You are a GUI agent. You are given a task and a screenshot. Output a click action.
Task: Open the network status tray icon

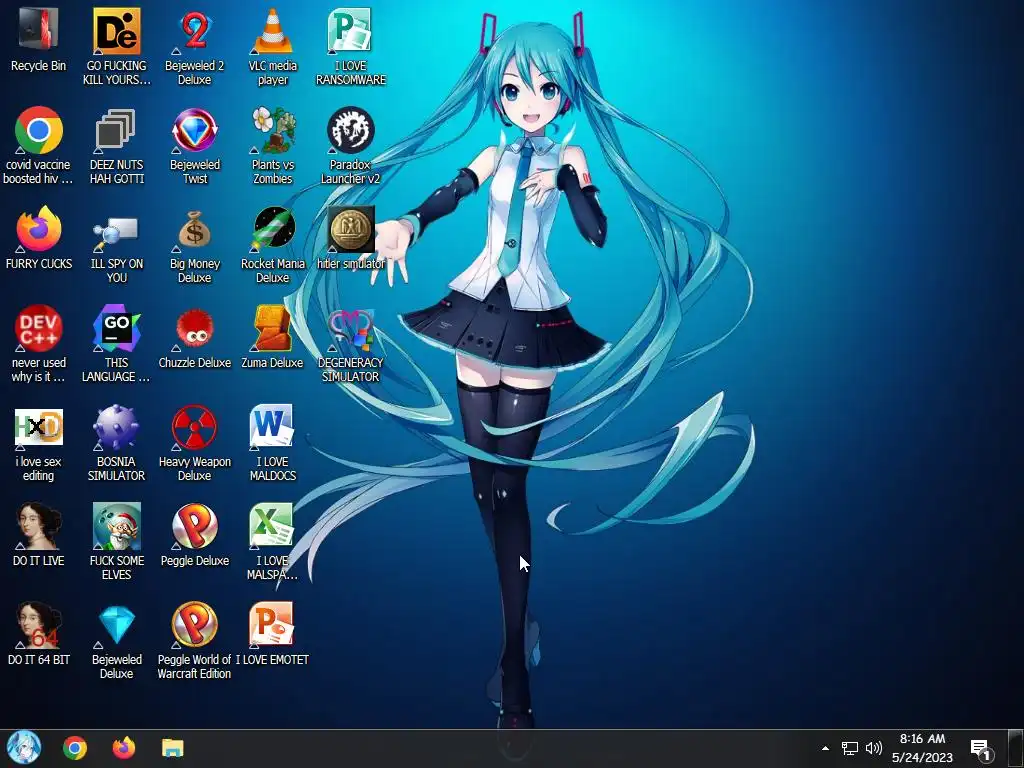pos(850,748)
